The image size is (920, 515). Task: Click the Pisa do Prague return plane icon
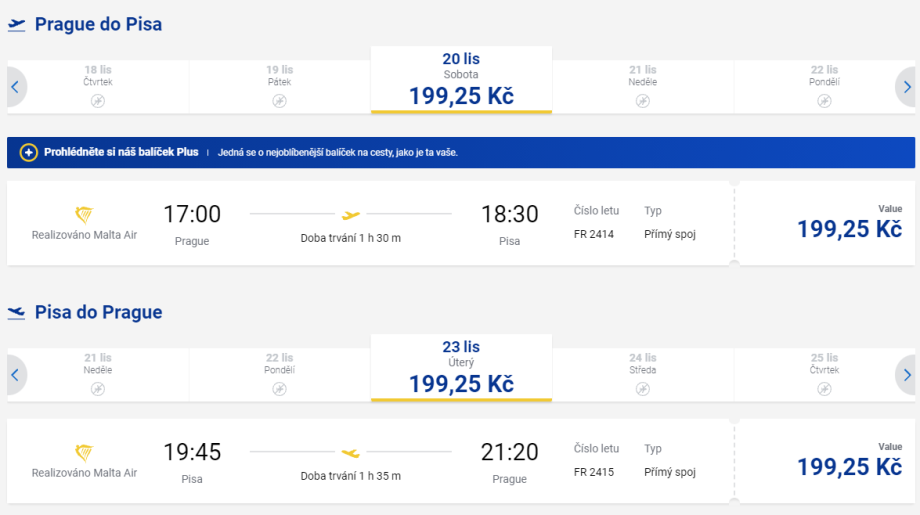[x=16, y=313]
